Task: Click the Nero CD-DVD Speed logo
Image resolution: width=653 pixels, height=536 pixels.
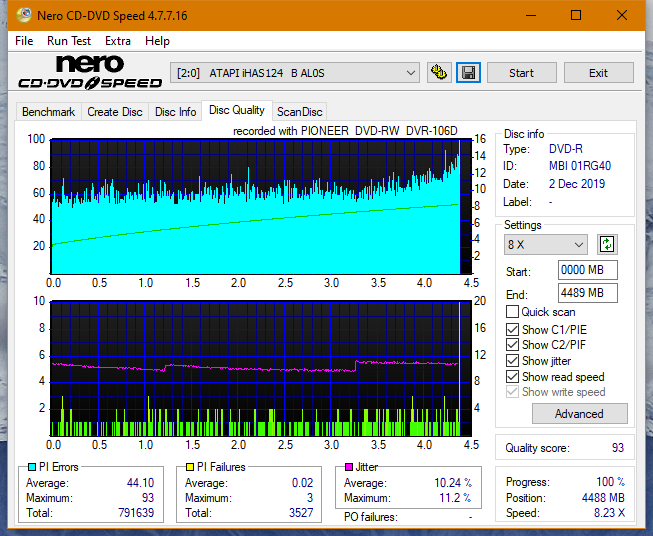Action: point(90,72)
